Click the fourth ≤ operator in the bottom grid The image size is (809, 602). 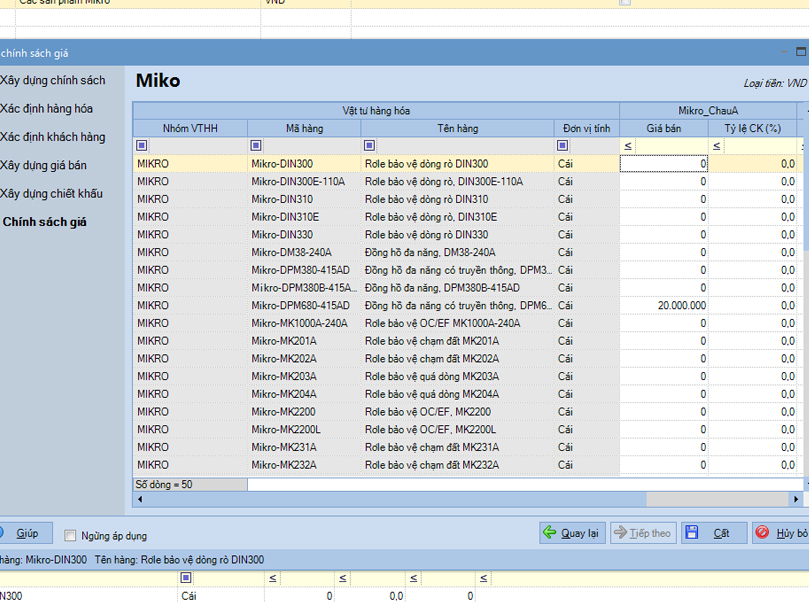483,578
